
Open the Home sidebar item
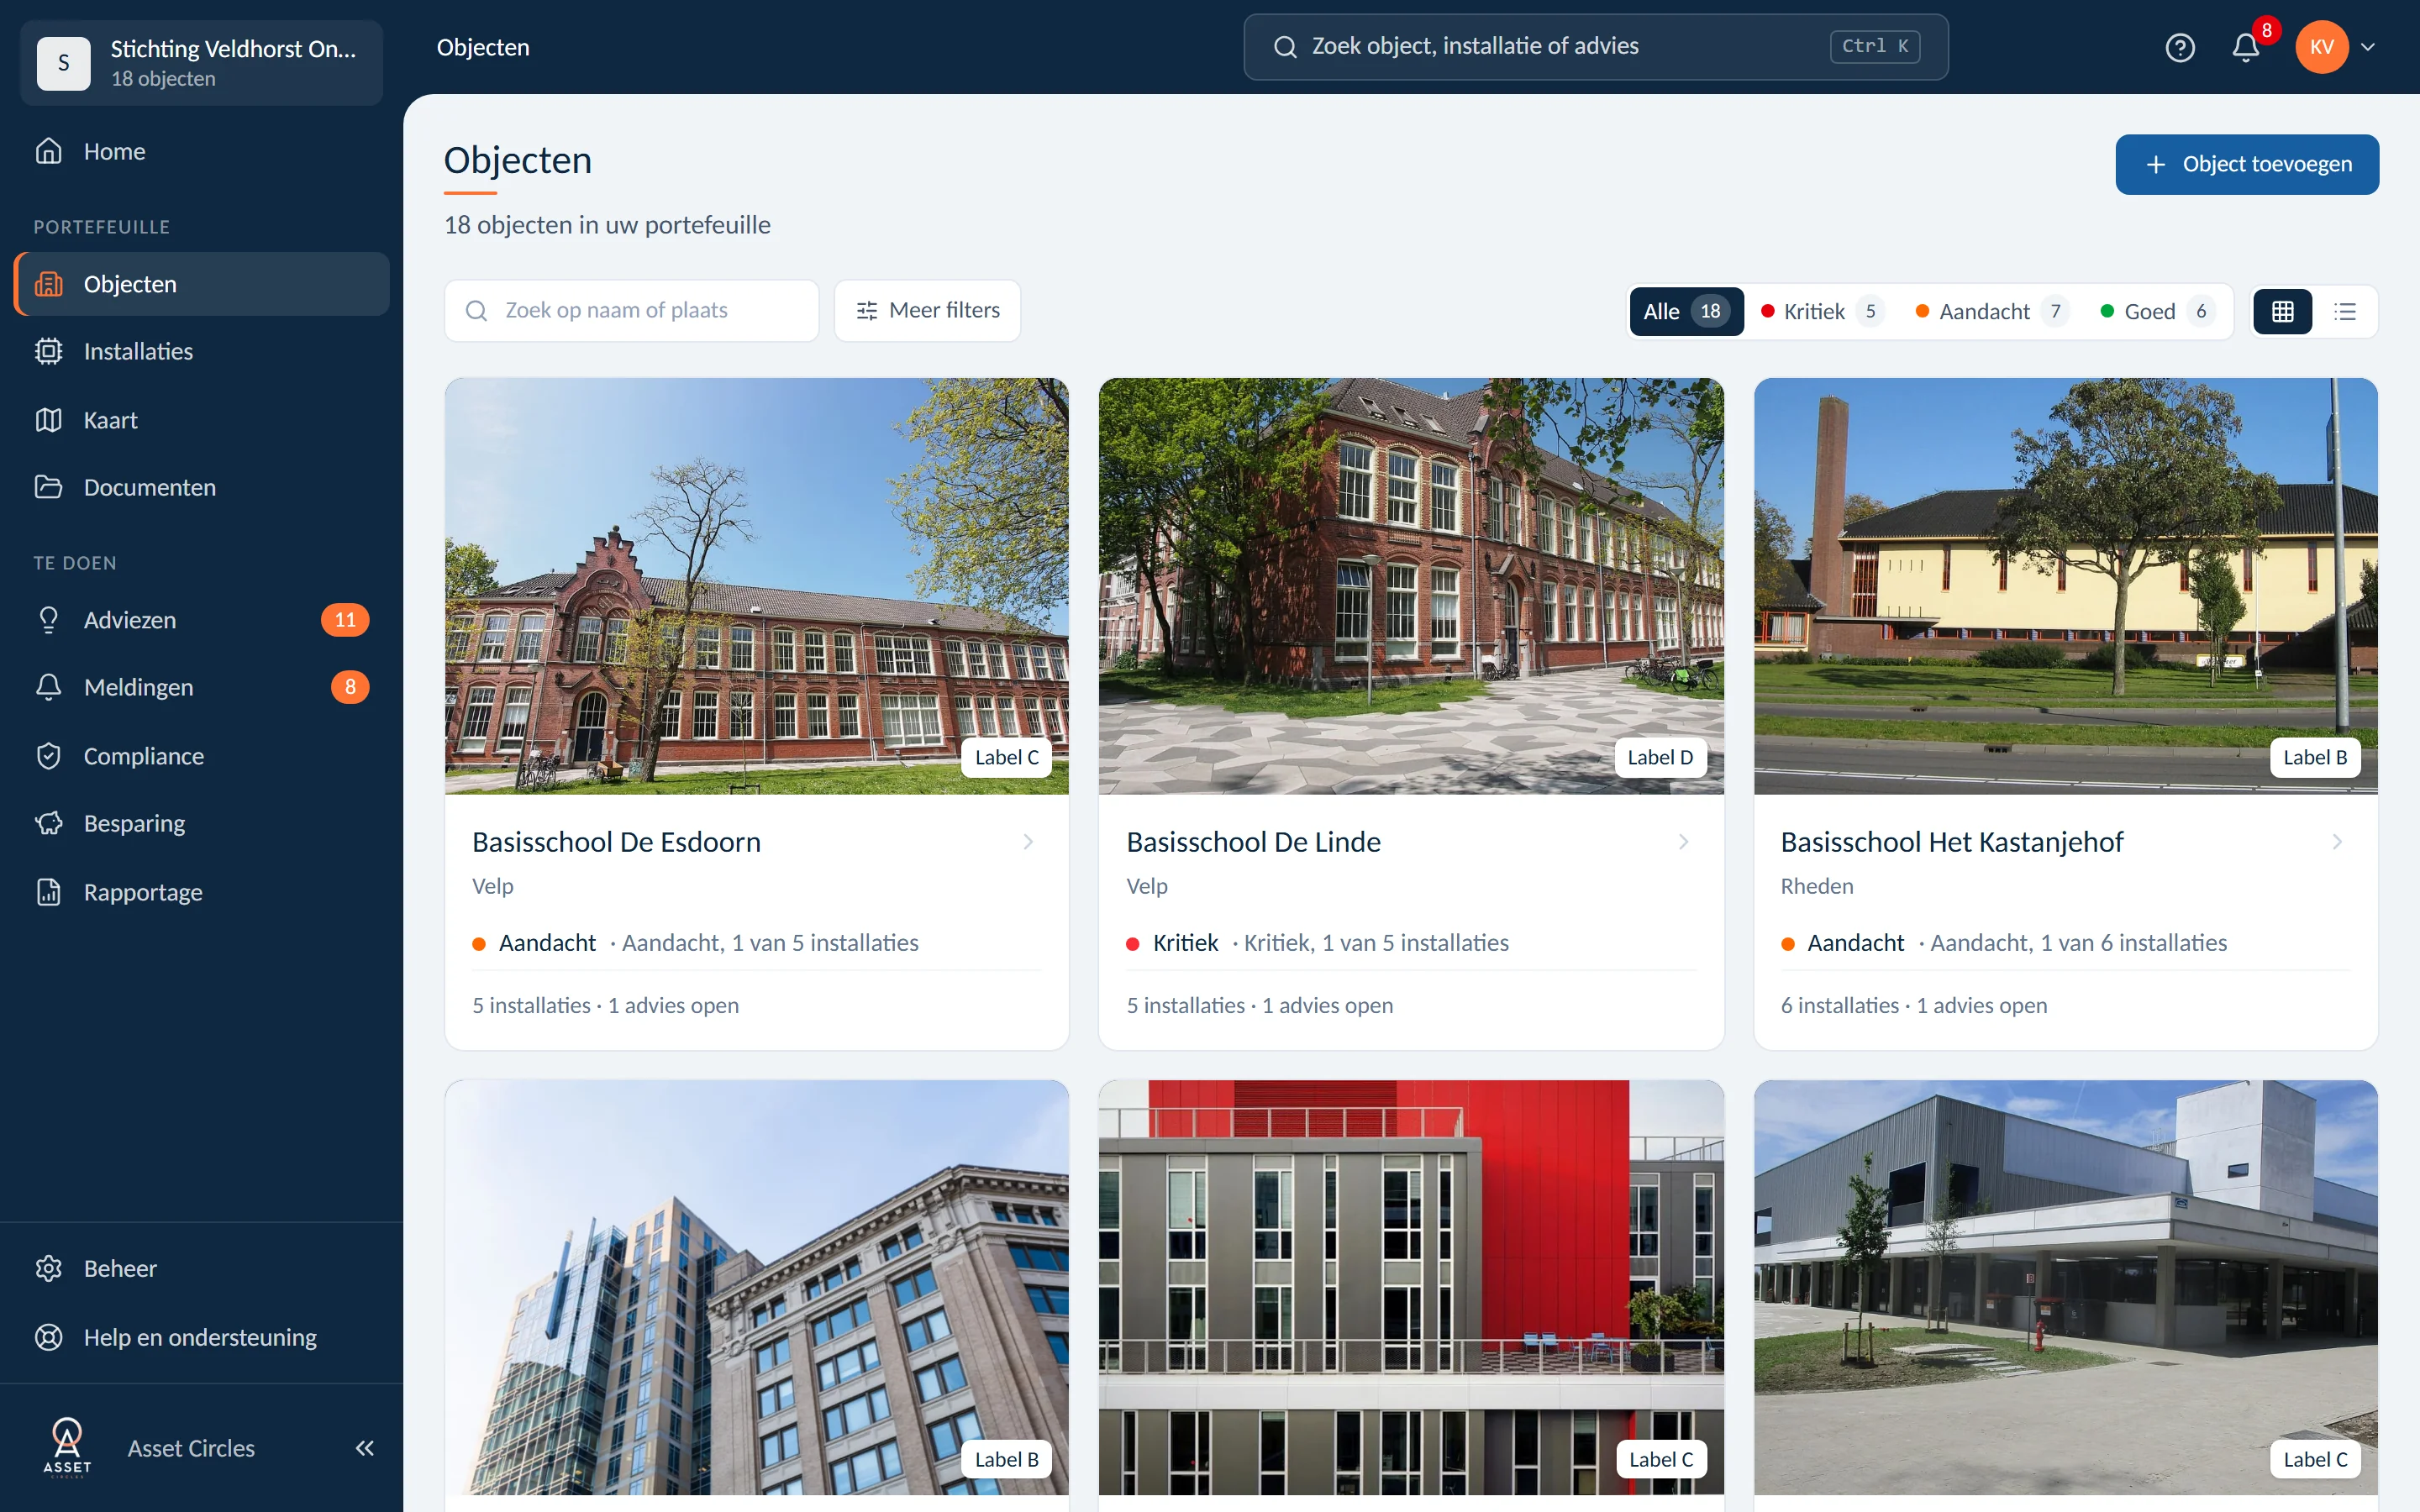tap(201, 151)
